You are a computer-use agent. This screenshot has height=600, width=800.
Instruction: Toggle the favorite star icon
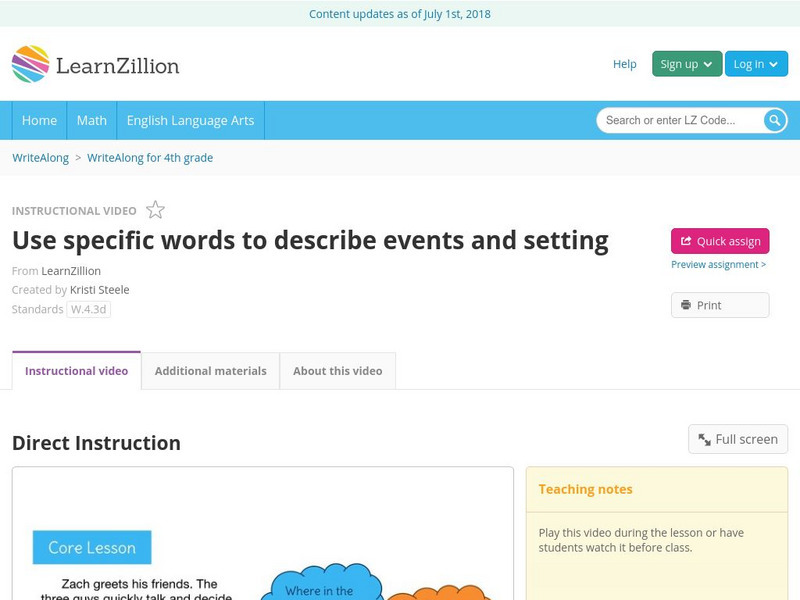155,210
